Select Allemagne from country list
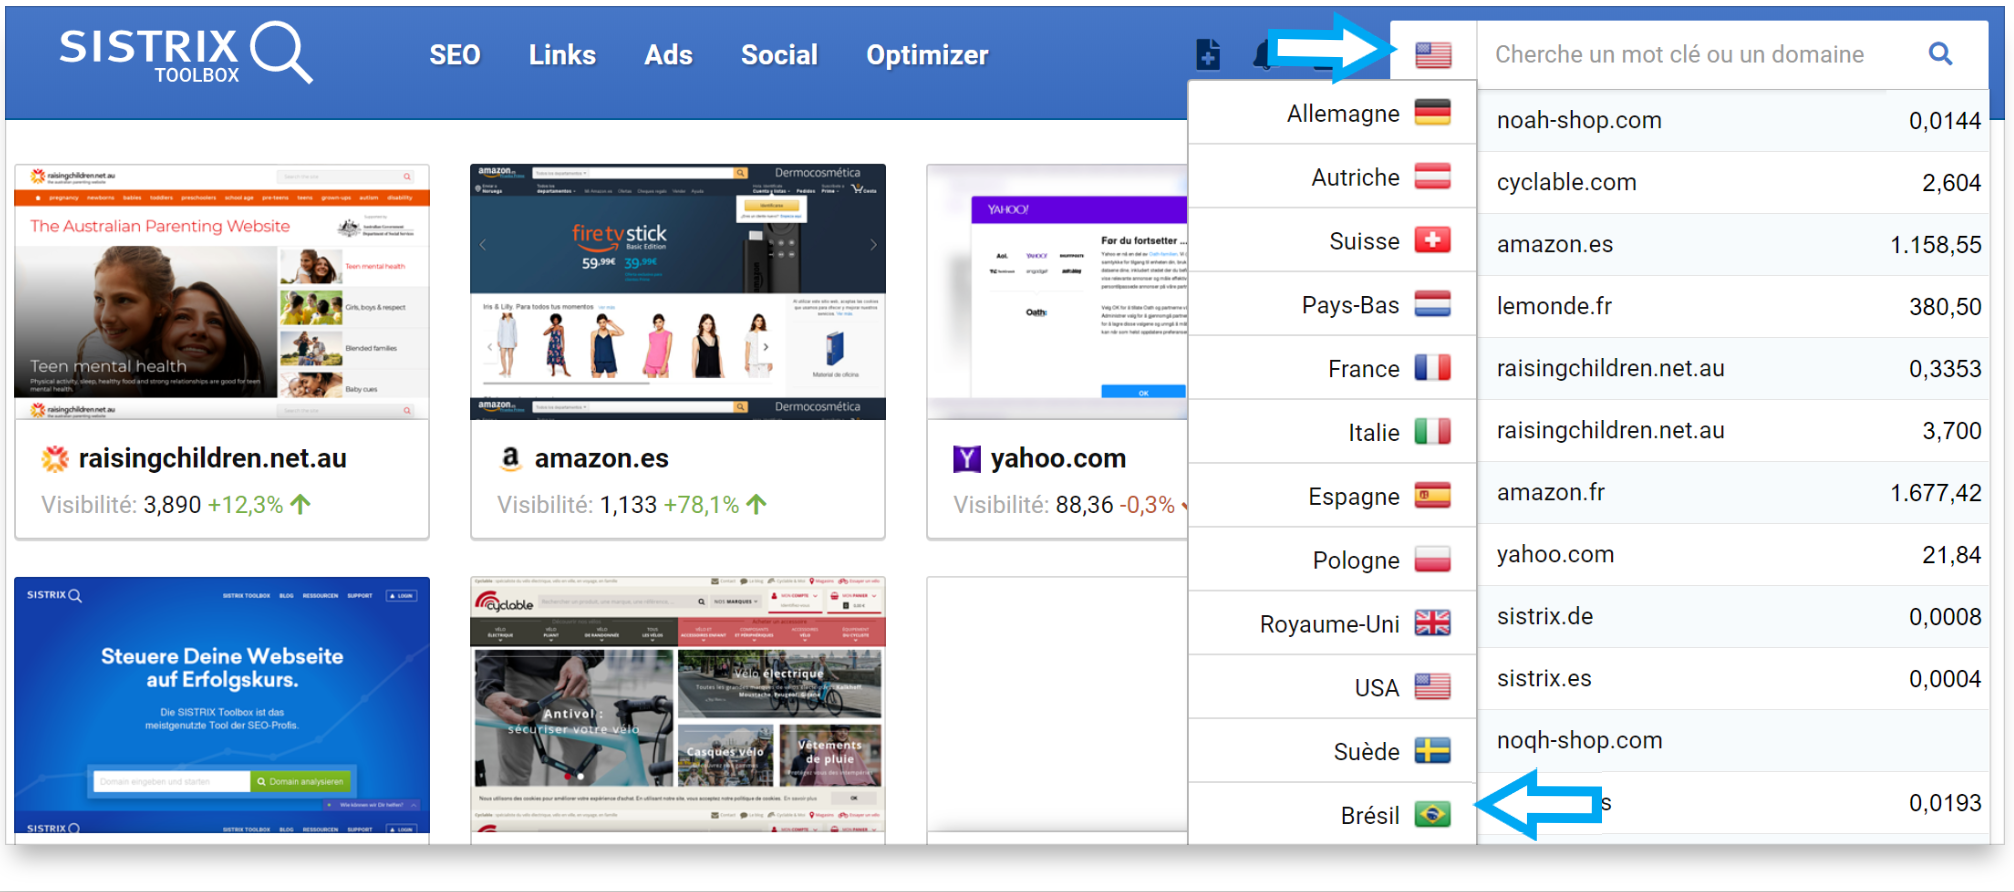2014x892 pixels. (1332, 113)
